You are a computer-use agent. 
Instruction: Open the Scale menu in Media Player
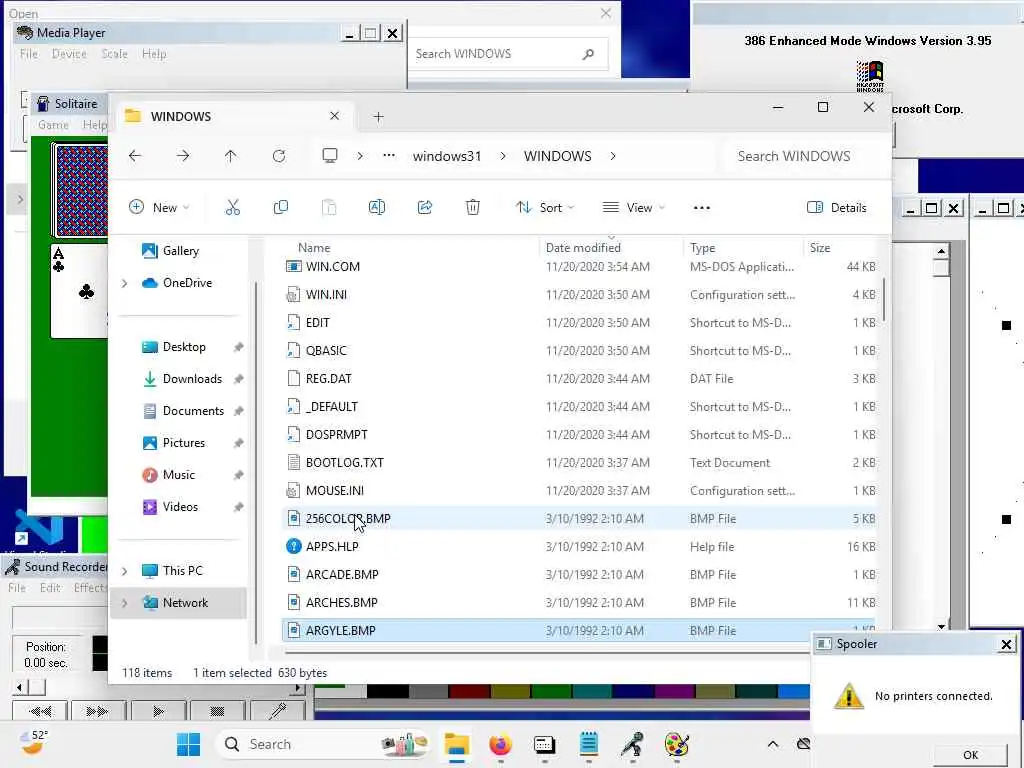click(114, 54)
